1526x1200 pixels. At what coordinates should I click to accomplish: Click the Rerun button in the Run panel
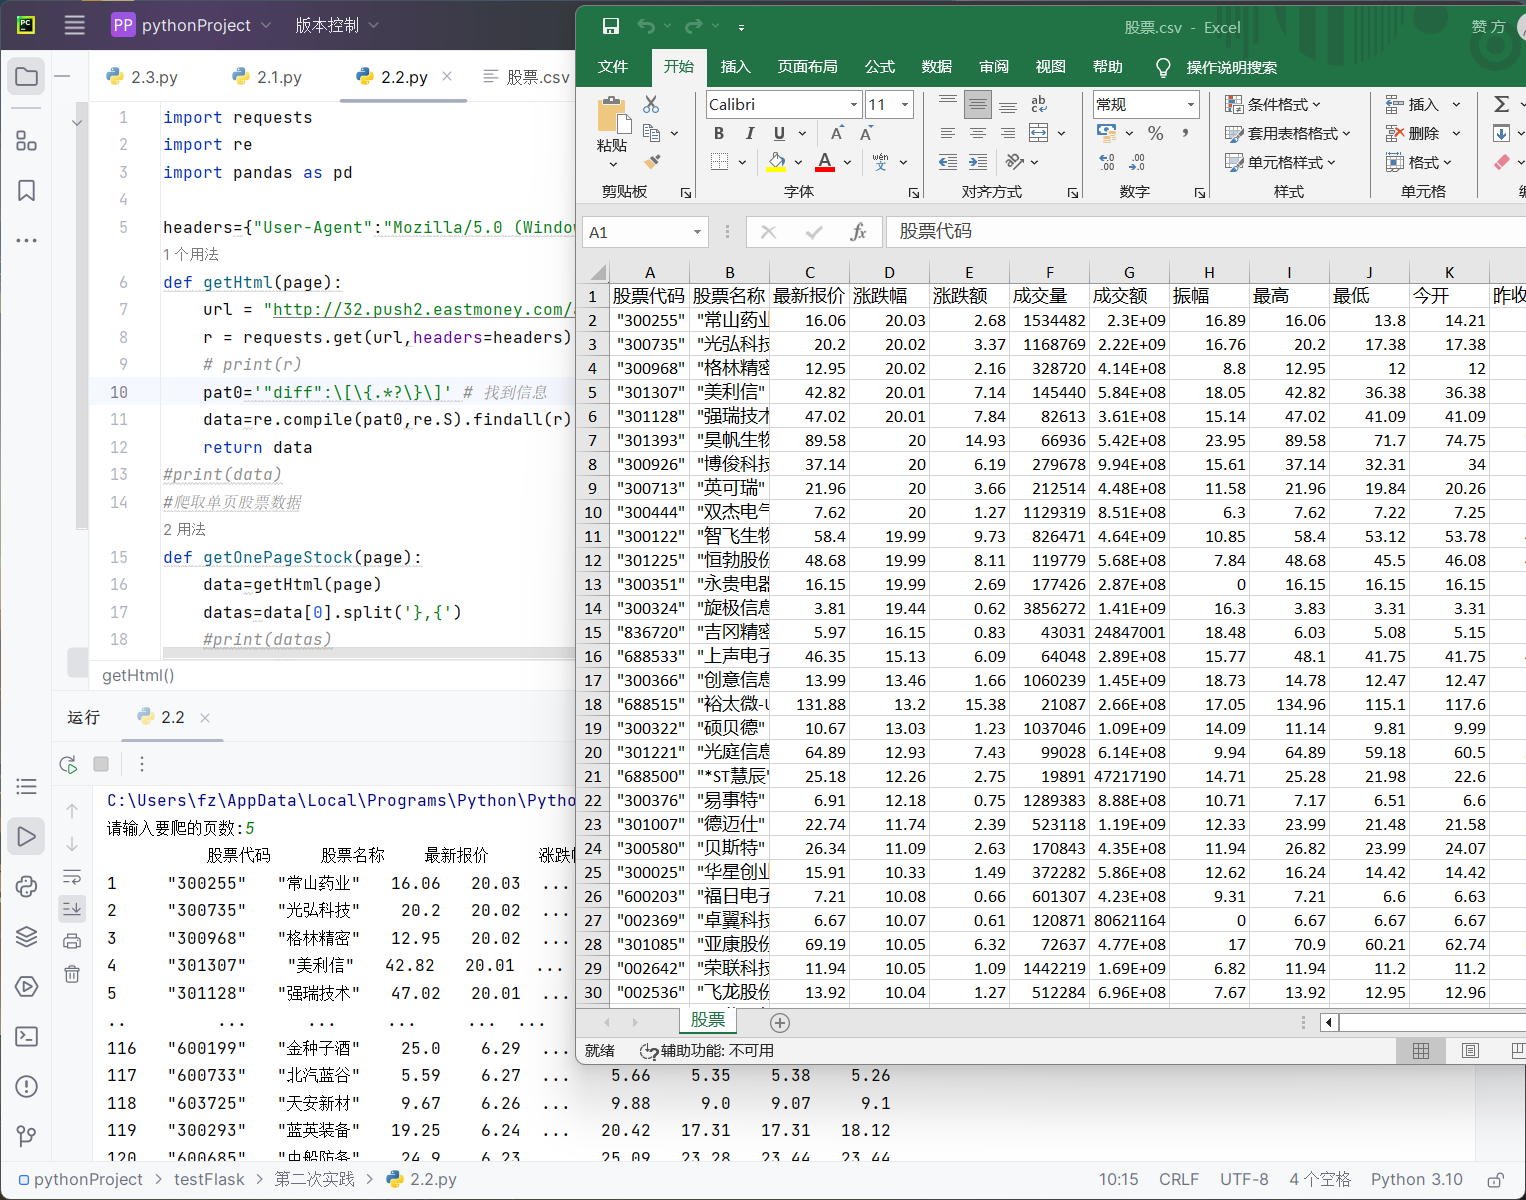tap(68, 764)
